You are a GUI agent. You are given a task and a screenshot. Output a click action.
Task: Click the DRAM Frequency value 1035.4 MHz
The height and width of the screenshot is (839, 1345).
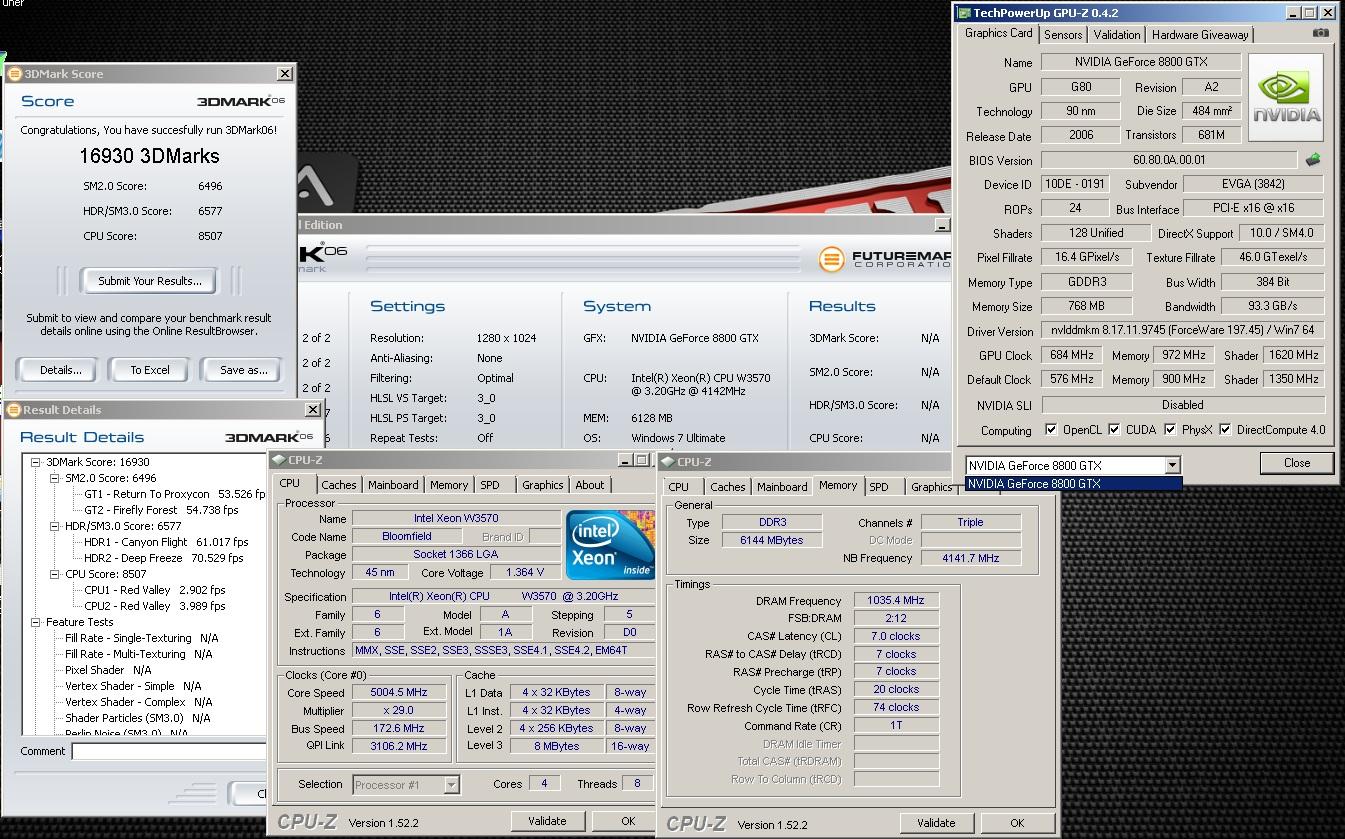coord(896,601)
